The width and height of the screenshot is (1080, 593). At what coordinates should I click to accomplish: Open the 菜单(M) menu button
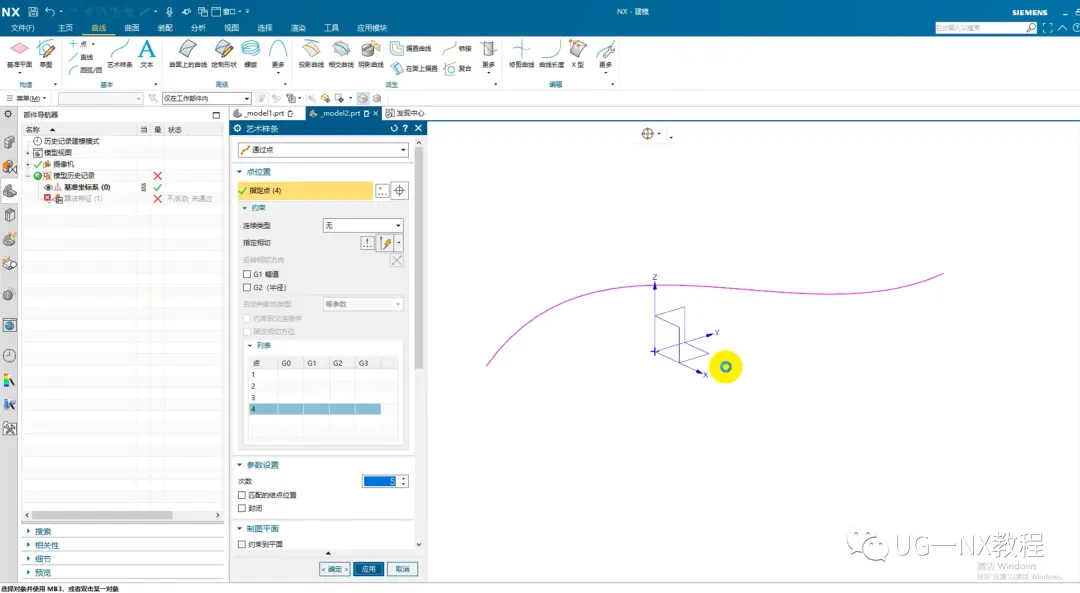27,98
